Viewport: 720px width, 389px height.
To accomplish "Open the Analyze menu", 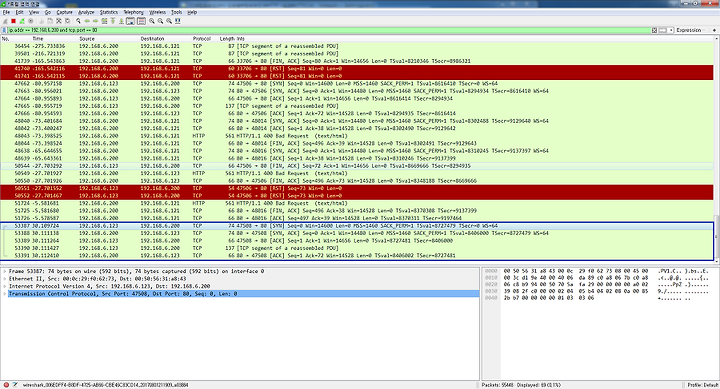I will pos(86,12).
